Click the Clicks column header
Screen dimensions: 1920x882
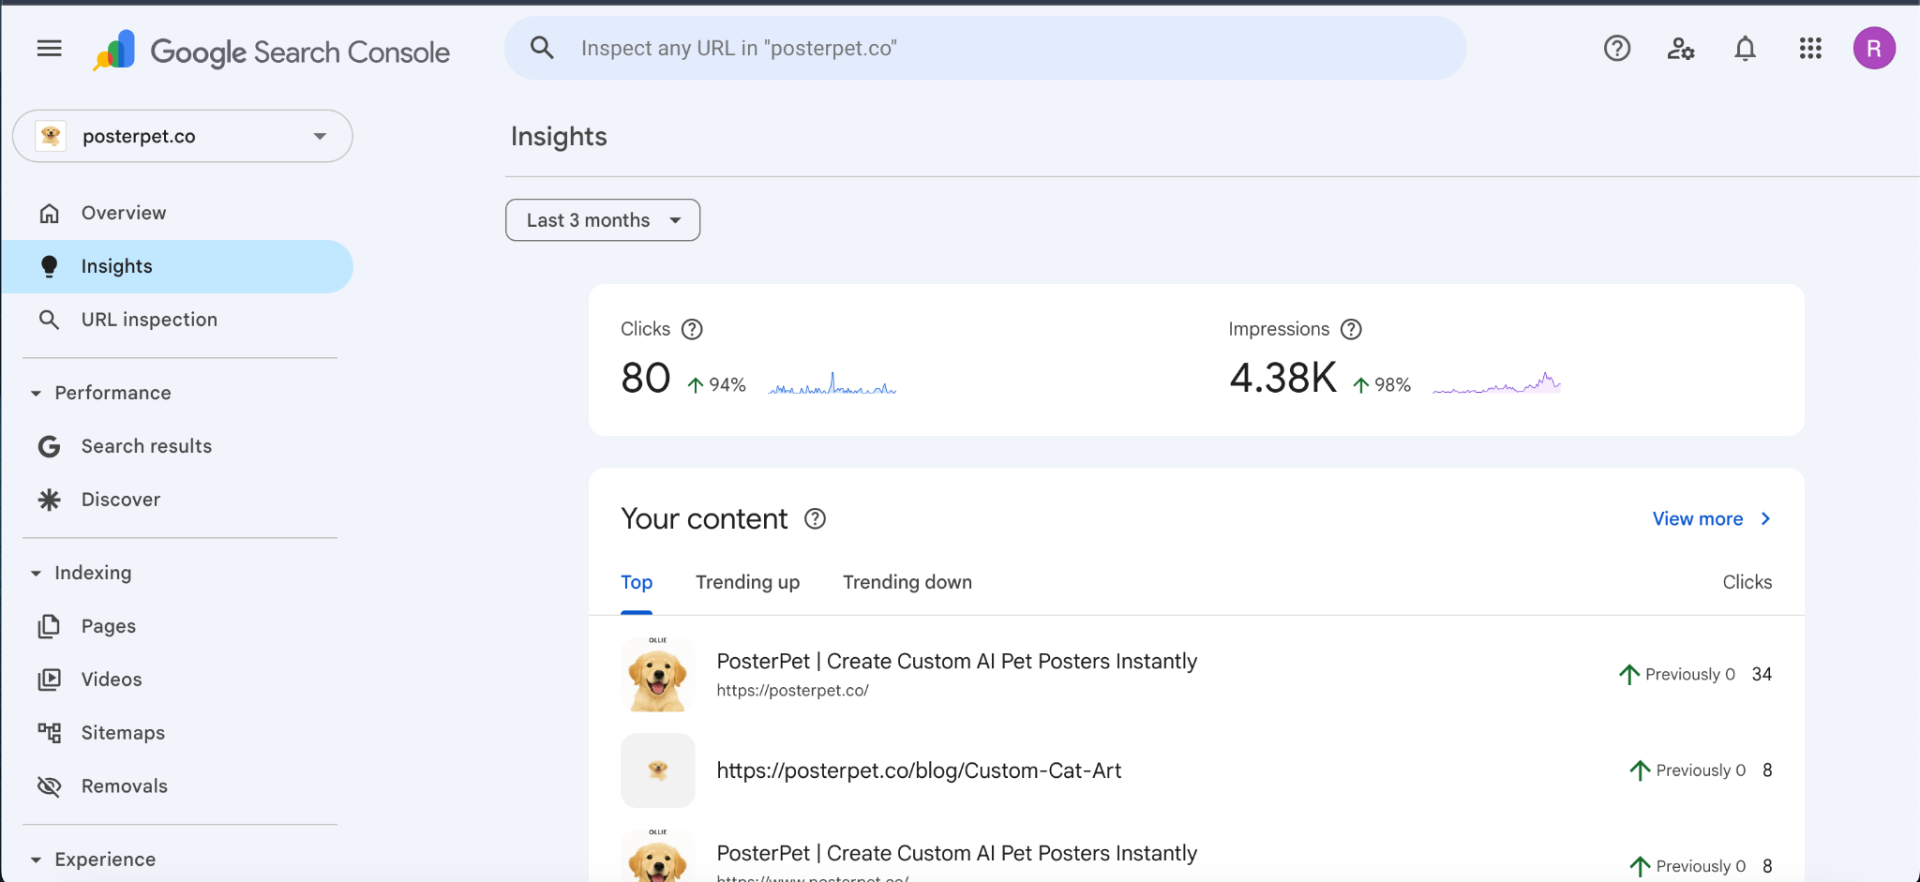[x=1747, y=582]
